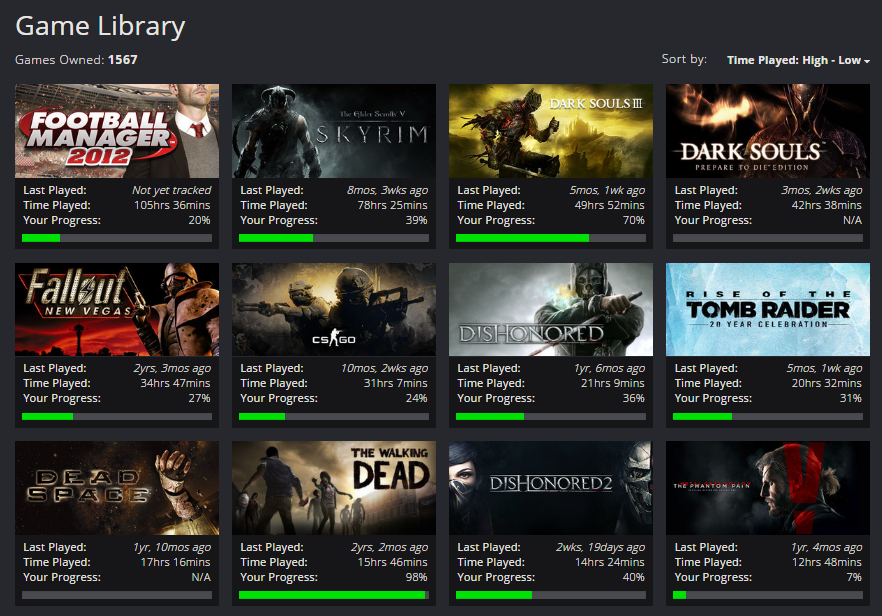The image size is (882, 616).
Task: Click '10mos, 2wks ago' last played value
Action: 384,368
